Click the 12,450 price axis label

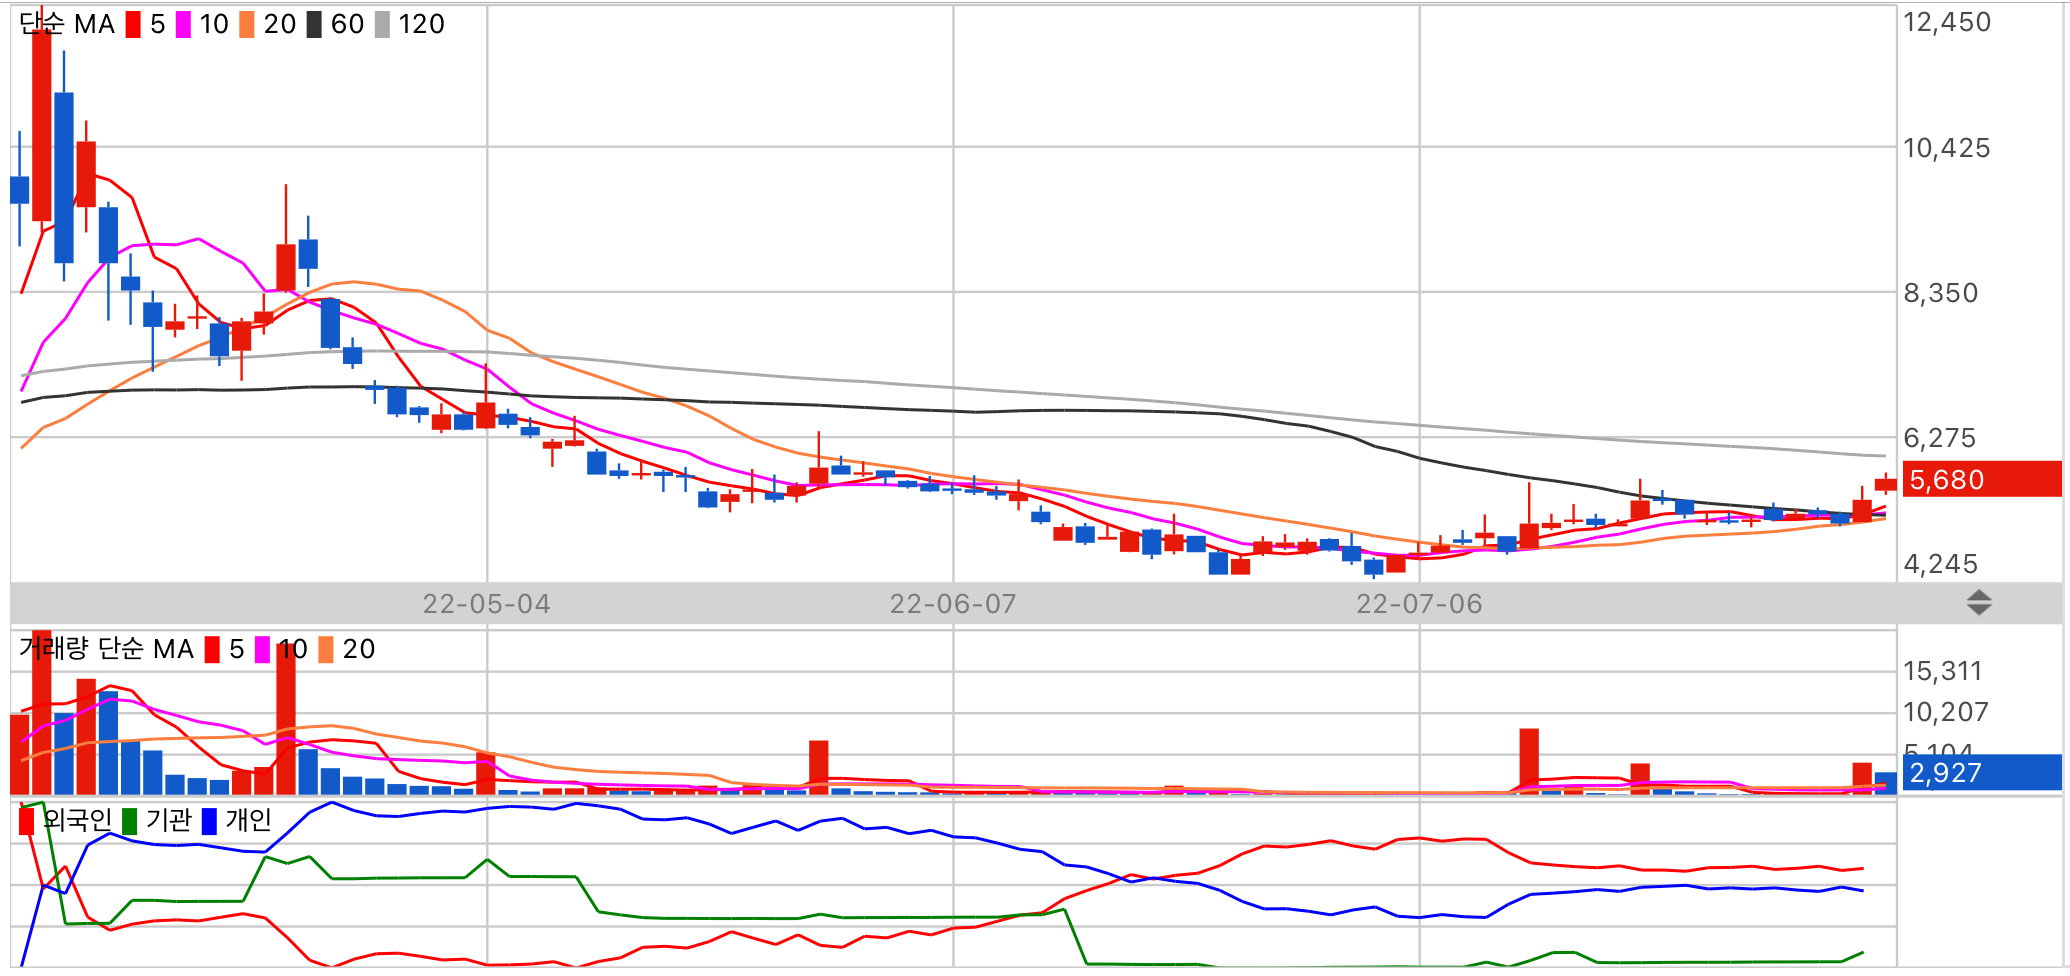(1946, 22)
